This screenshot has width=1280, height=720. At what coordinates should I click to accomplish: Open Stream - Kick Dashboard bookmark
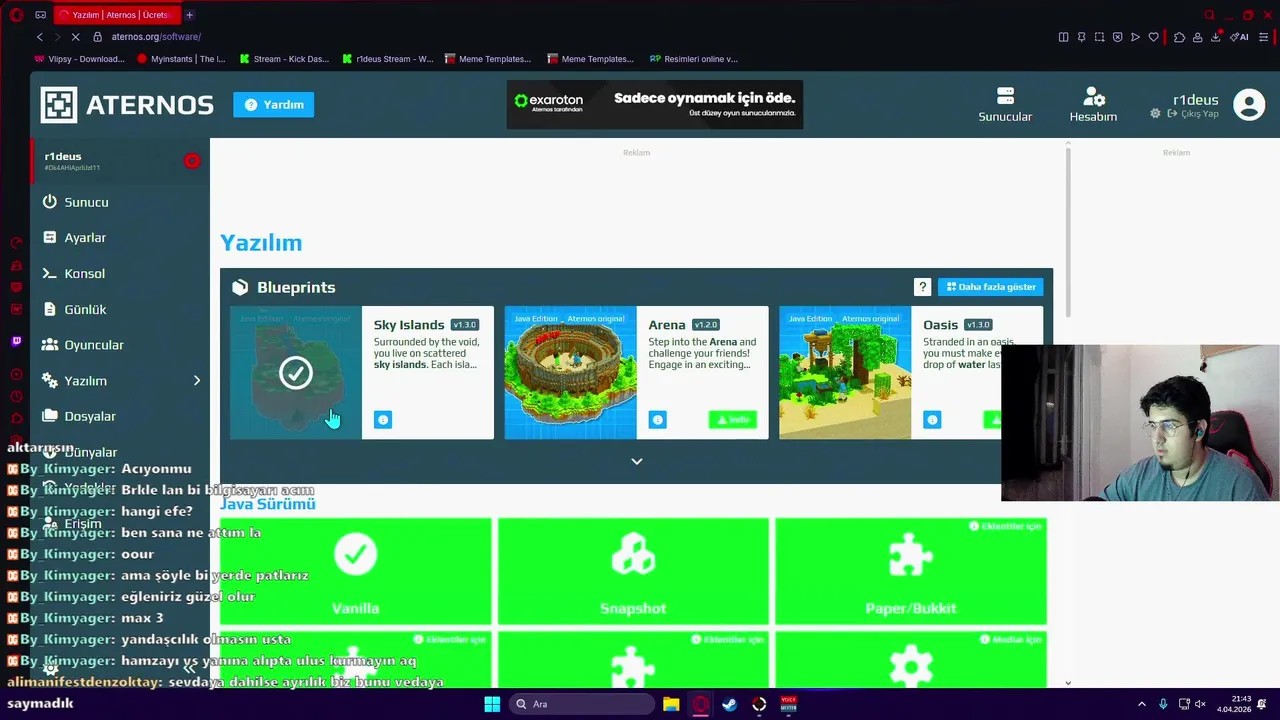click(284, 59)
